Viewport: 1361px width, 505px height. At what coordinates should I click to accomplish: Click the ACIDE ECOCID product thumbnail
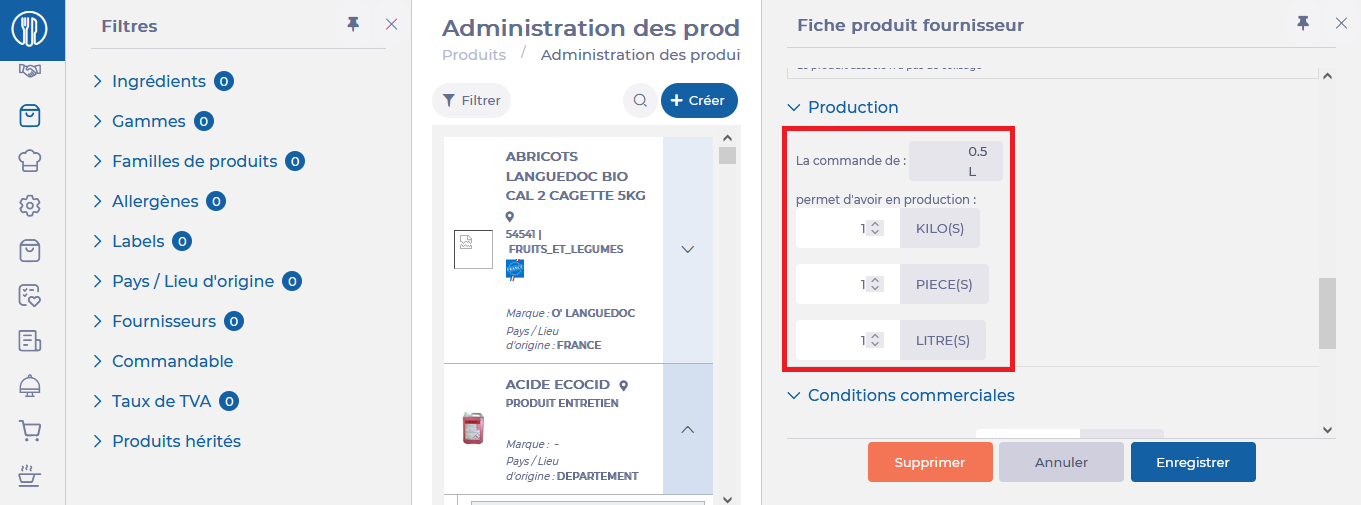[x=469, y=427]
